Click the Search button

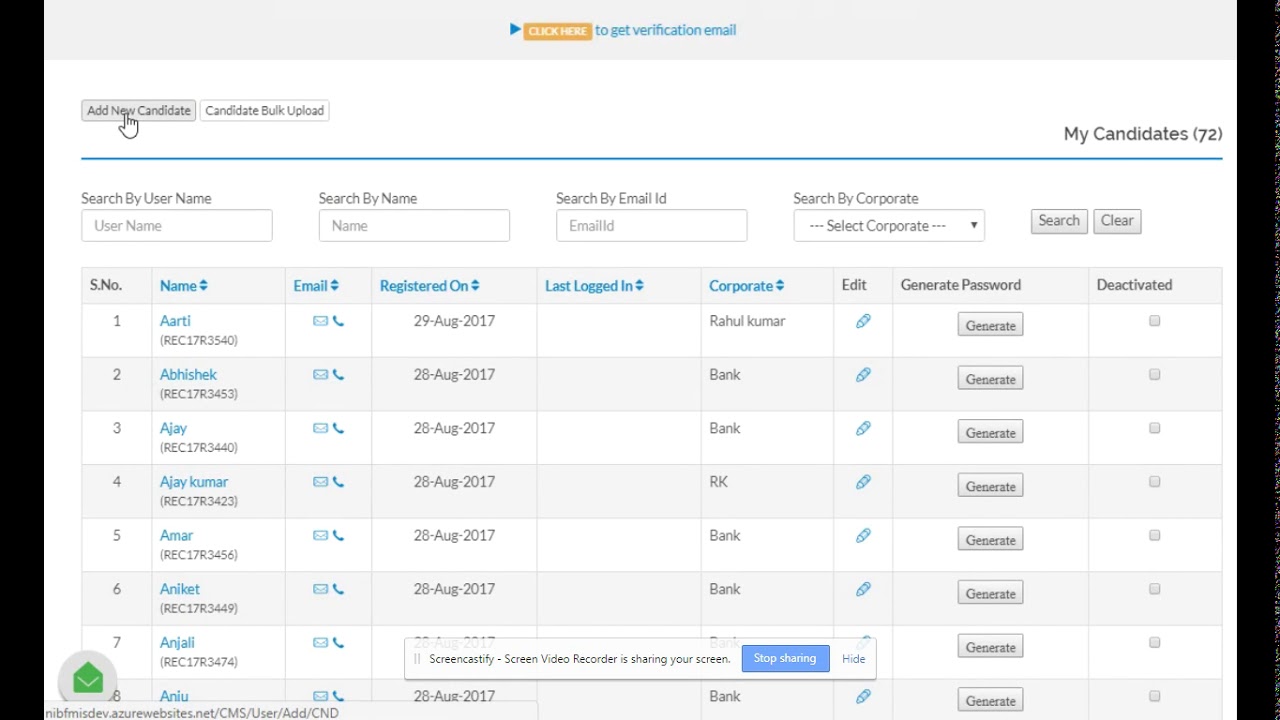[x=1059, y=221]
